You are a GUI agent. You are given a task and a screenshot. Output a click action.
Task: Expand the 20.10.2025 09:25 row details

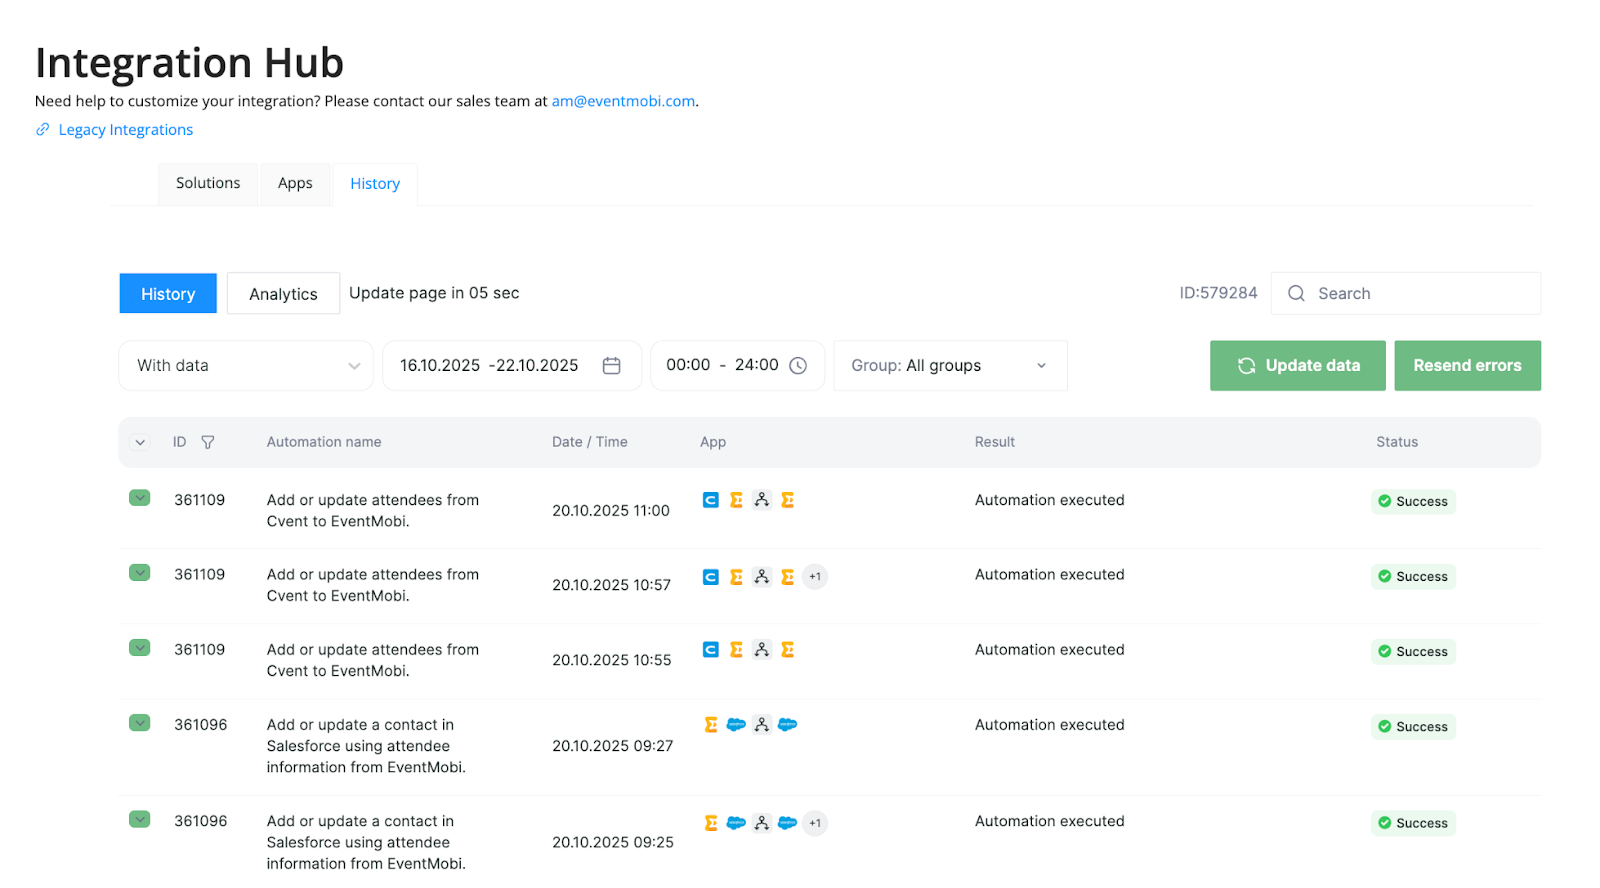[140, 820]
